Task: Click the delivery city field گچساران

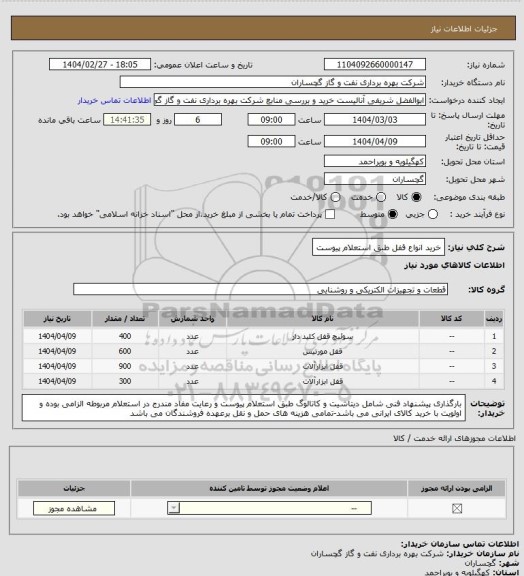Action: click(x=375, y=179)
